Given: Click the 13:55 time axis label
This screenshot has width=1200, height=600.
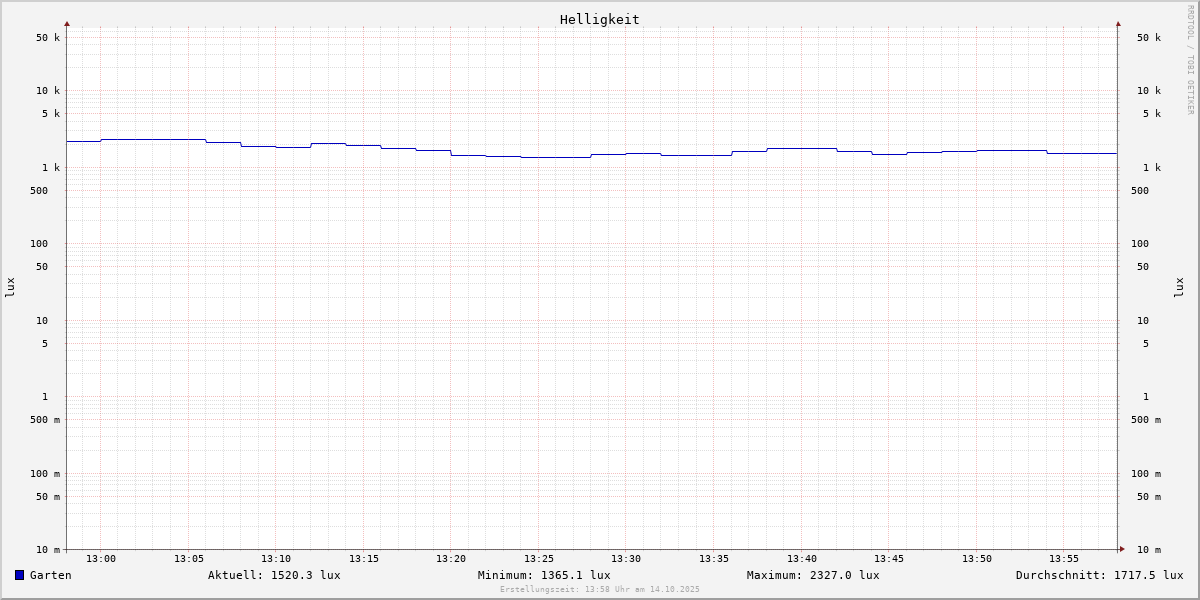Looking at the screenshot, I should point(1064,559).
